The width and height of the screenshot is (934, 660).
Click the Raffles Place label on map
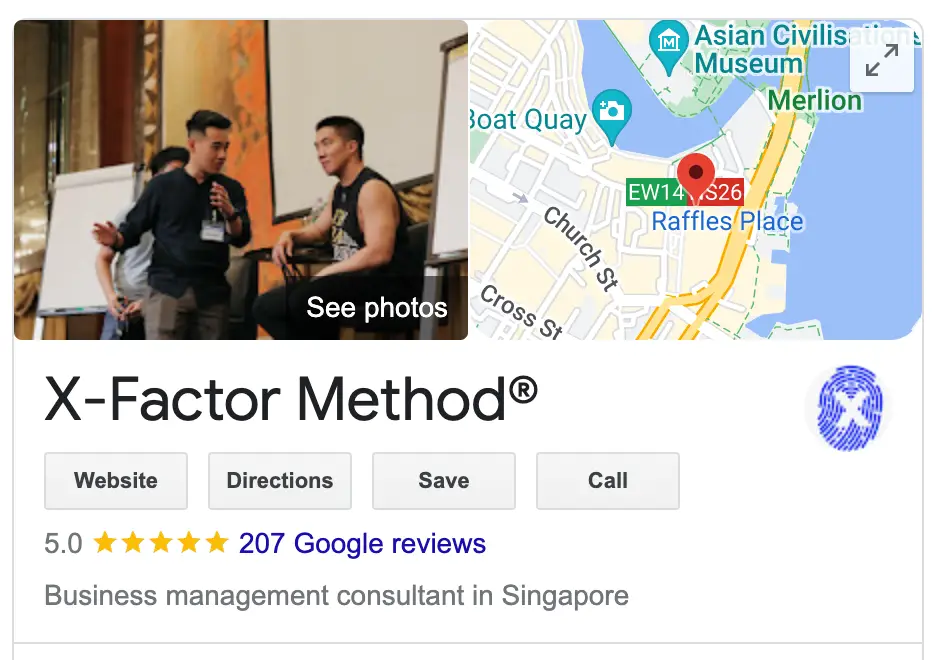[727, 222]
